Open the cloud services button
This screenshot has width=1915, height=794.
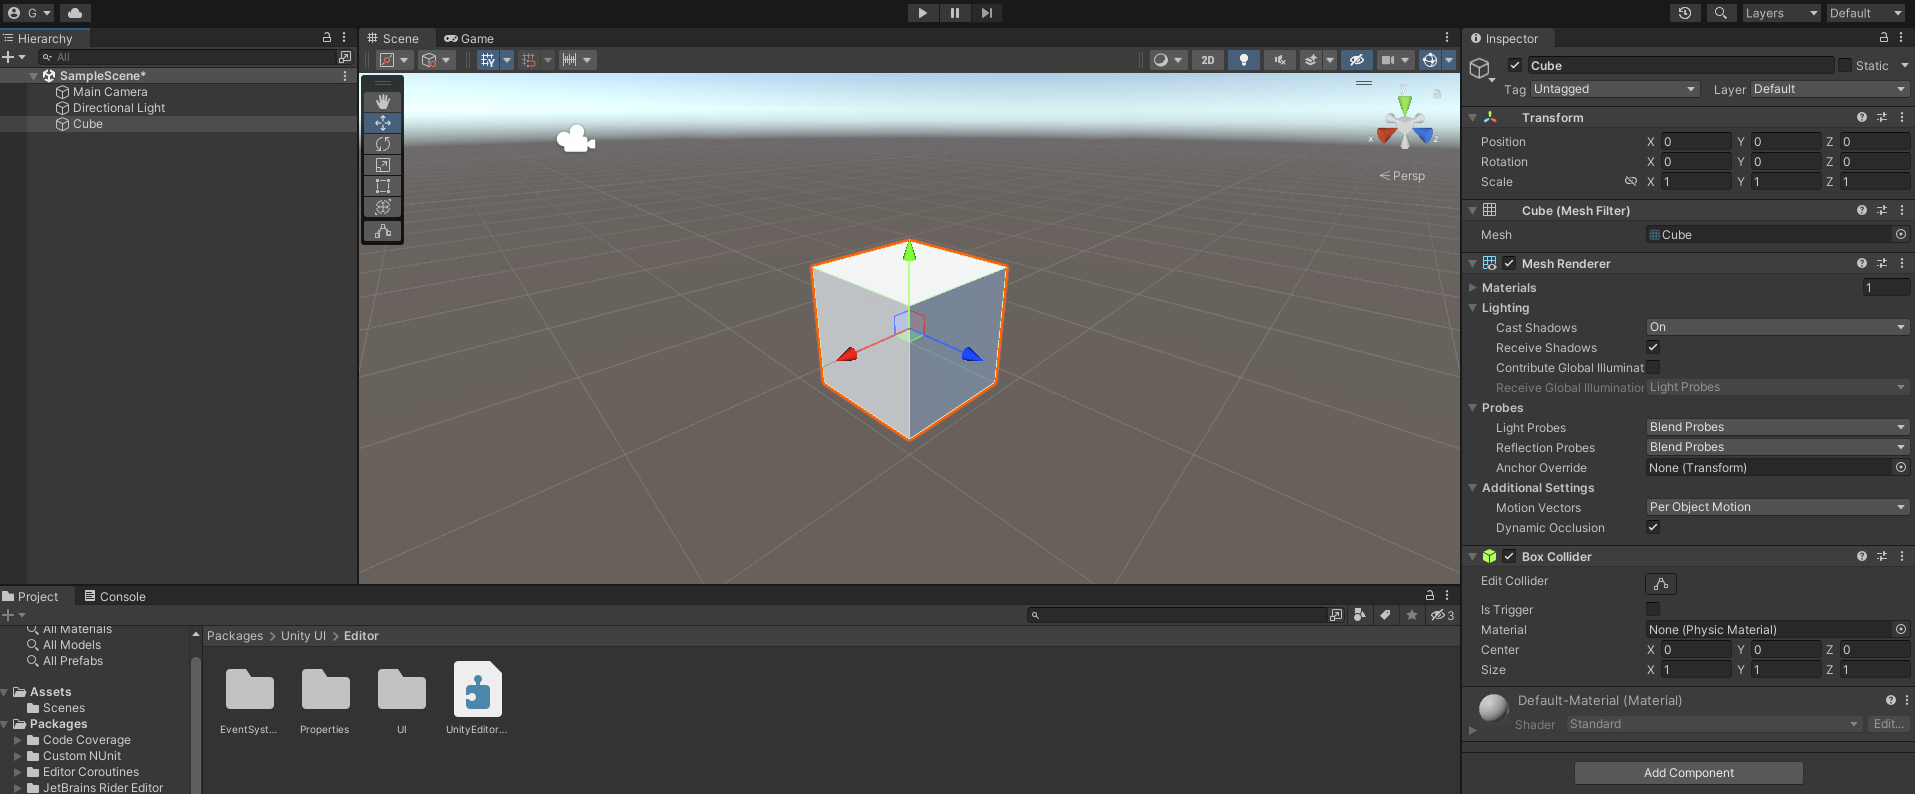pos(75,13)
